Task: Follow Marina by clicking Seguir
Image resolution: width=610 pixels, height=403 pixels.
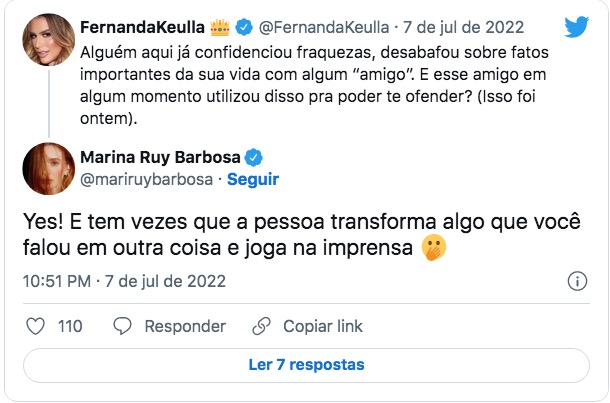Action: [x=252, y=180]
